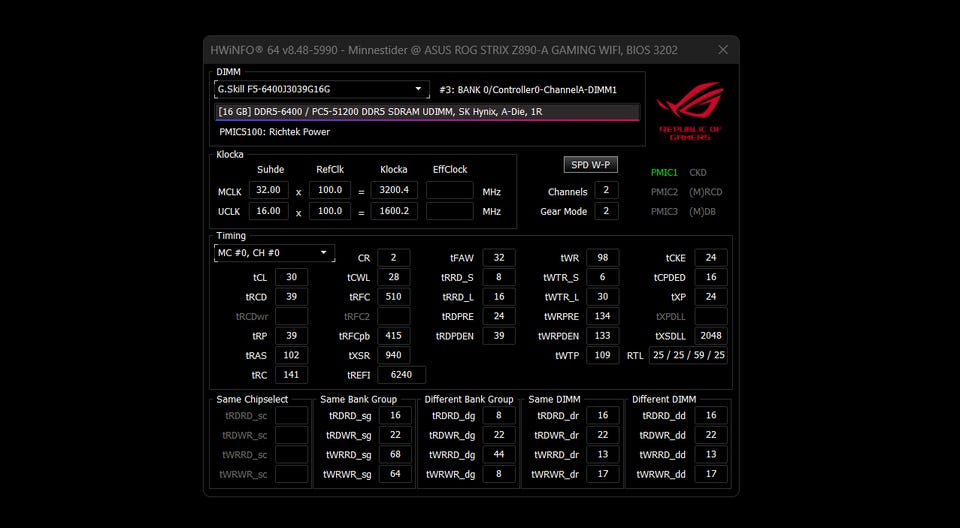Click the tRRD_S value 8
Image resolution: width=960 pixels, height=528 pixels.
(x=499, y=277)
